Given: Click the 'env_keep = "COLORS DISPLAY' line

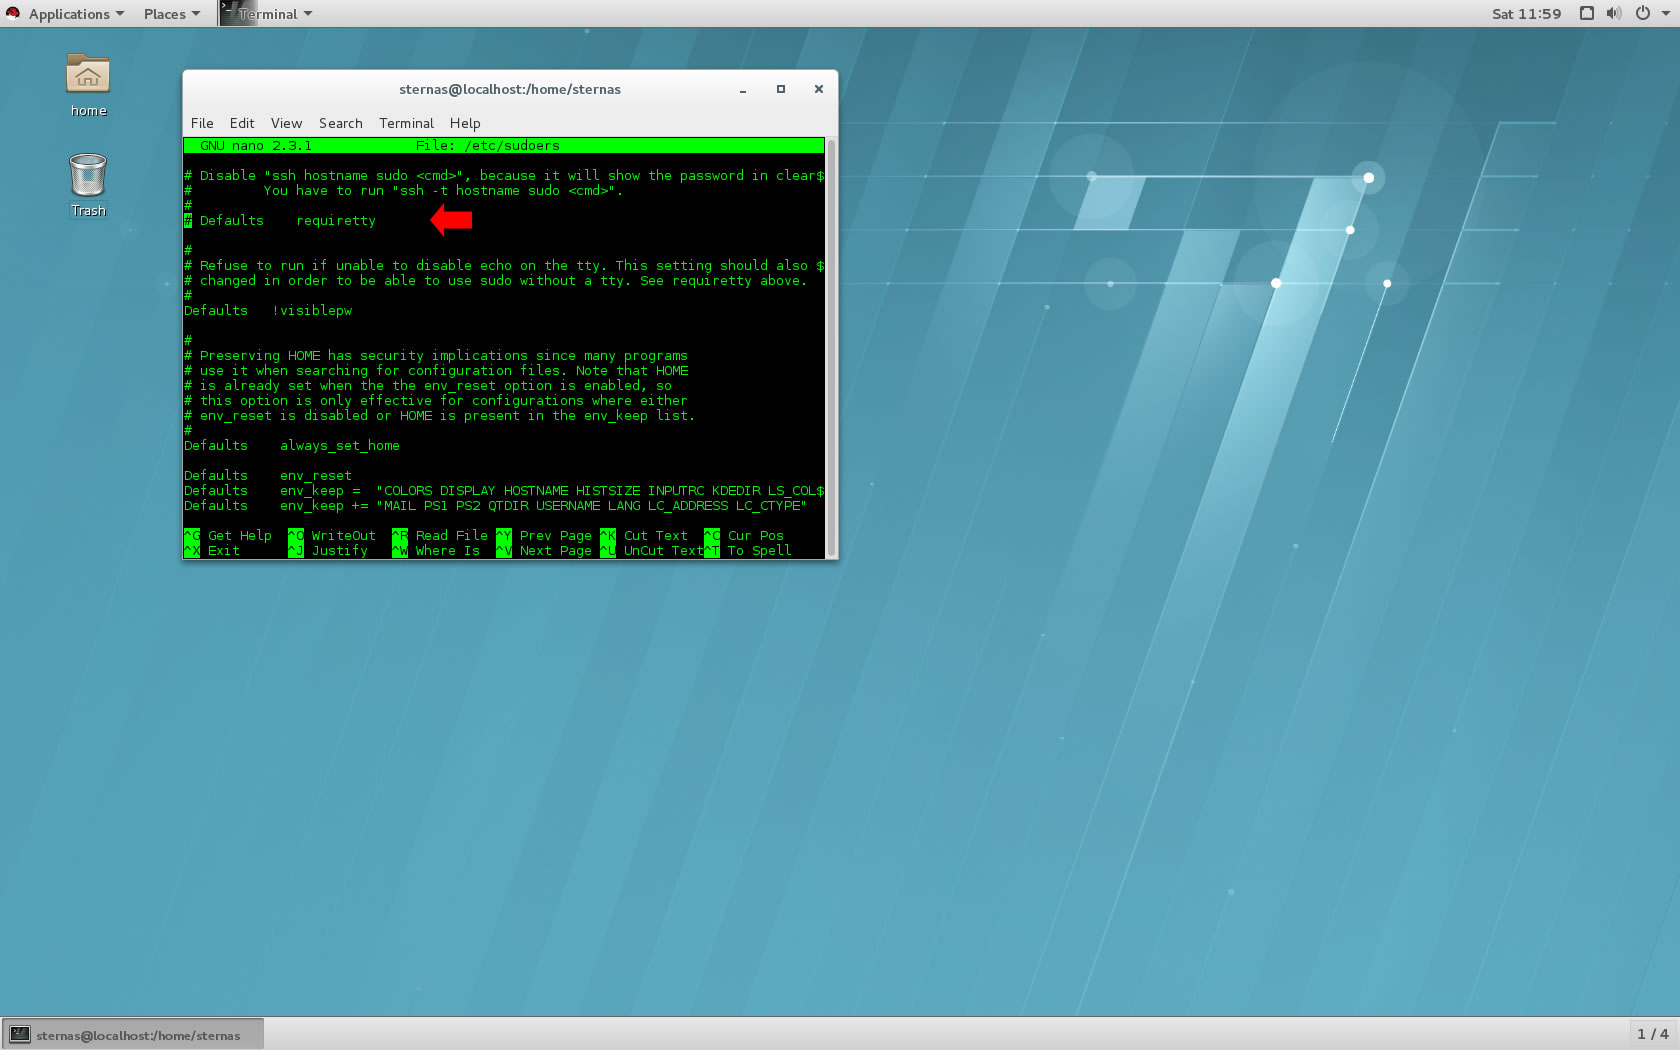Looking at the screenshot, I should [x=504, y=490].
